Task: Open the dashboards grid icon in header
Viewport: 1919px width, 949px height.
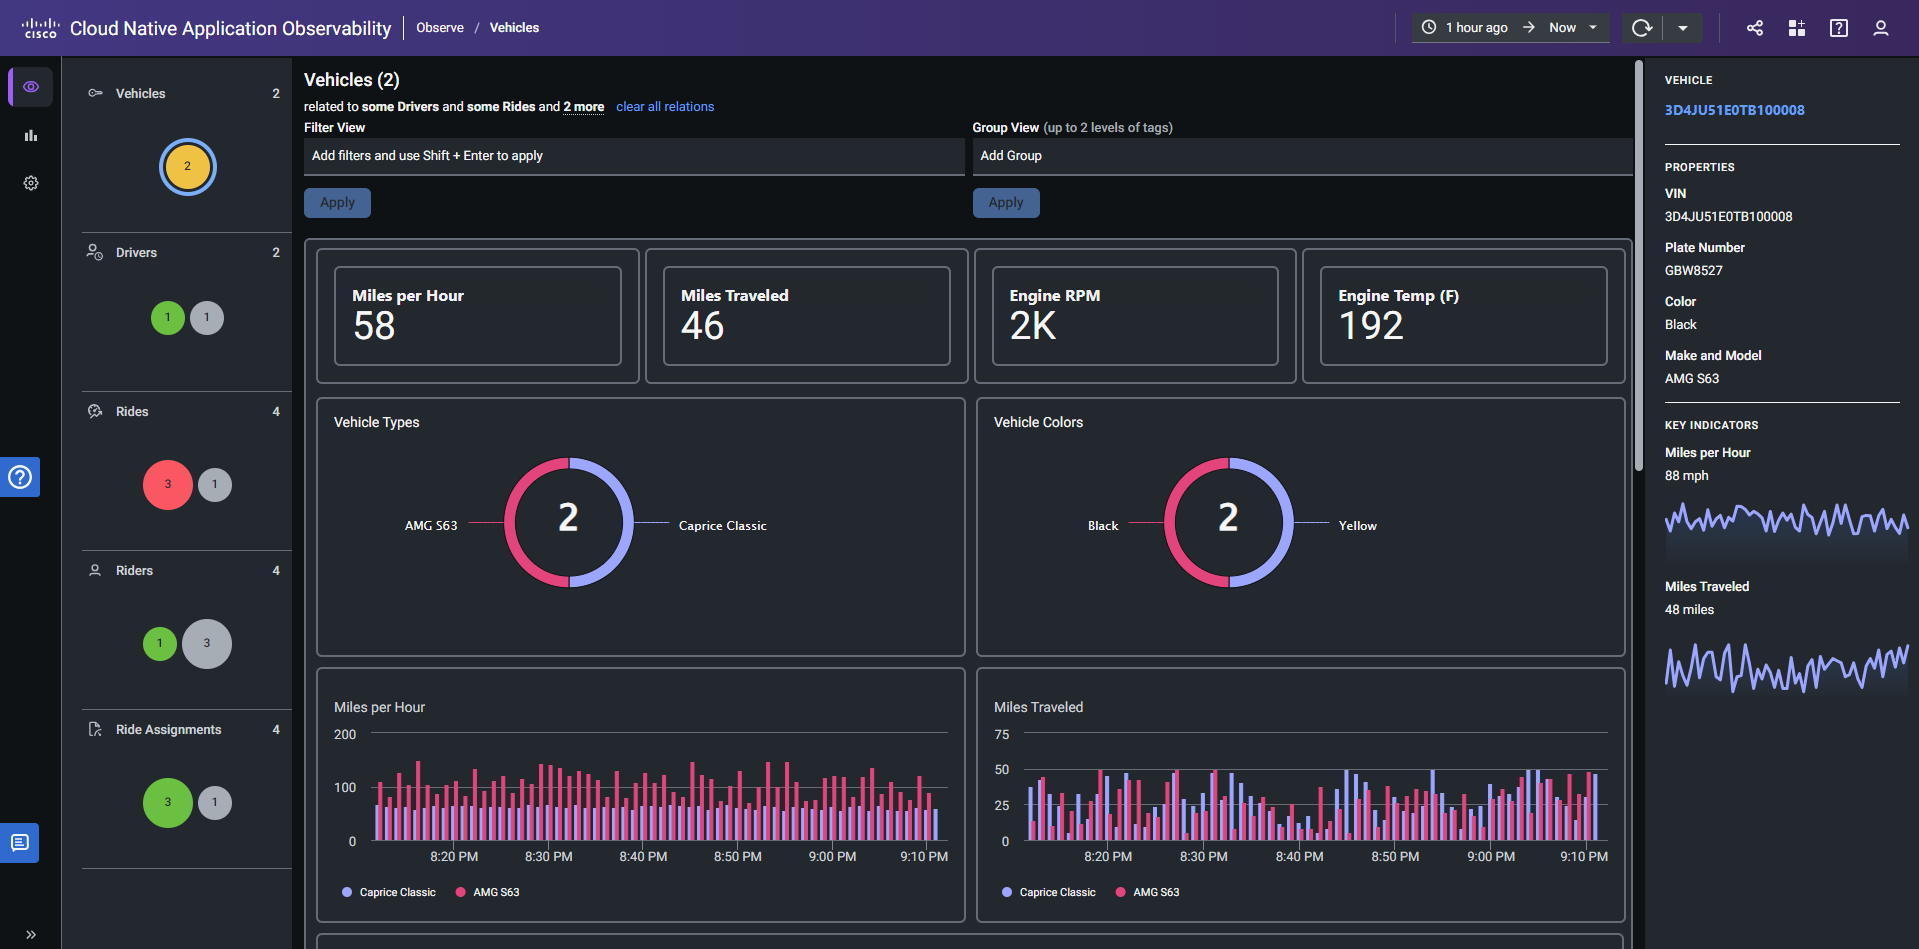Action: 1797,28
